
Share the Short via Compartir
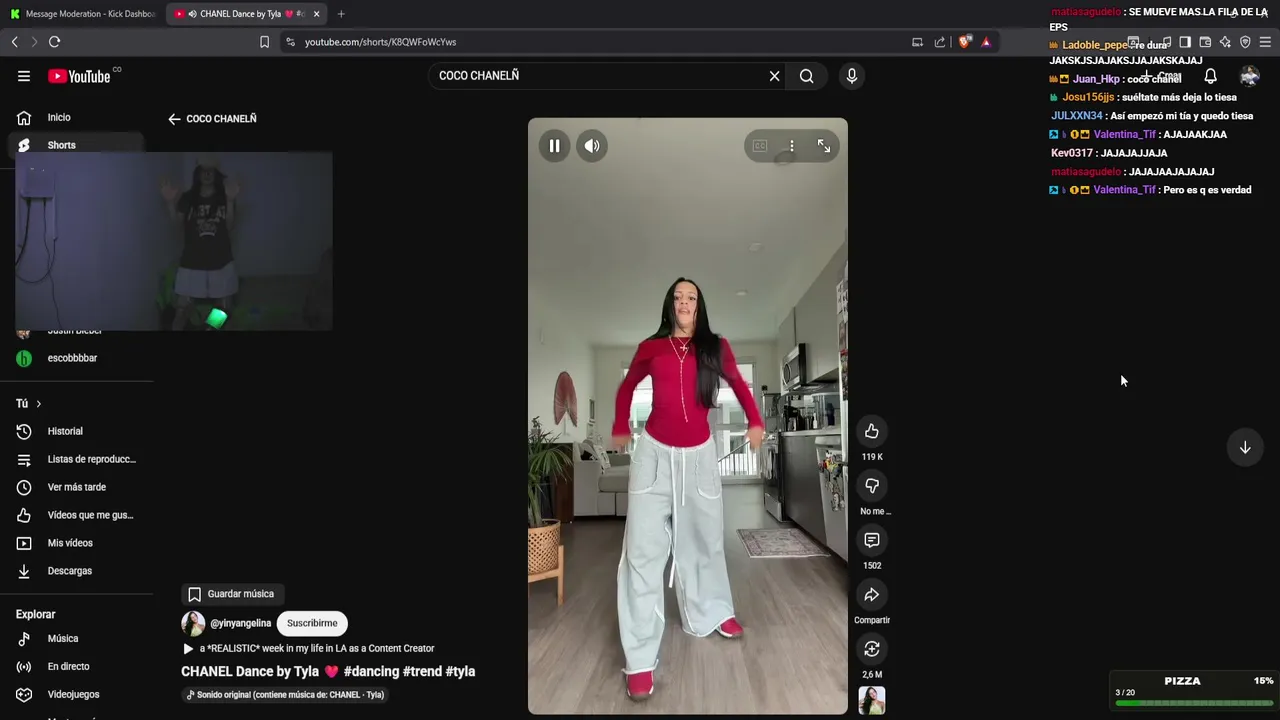tap(872, 595)
